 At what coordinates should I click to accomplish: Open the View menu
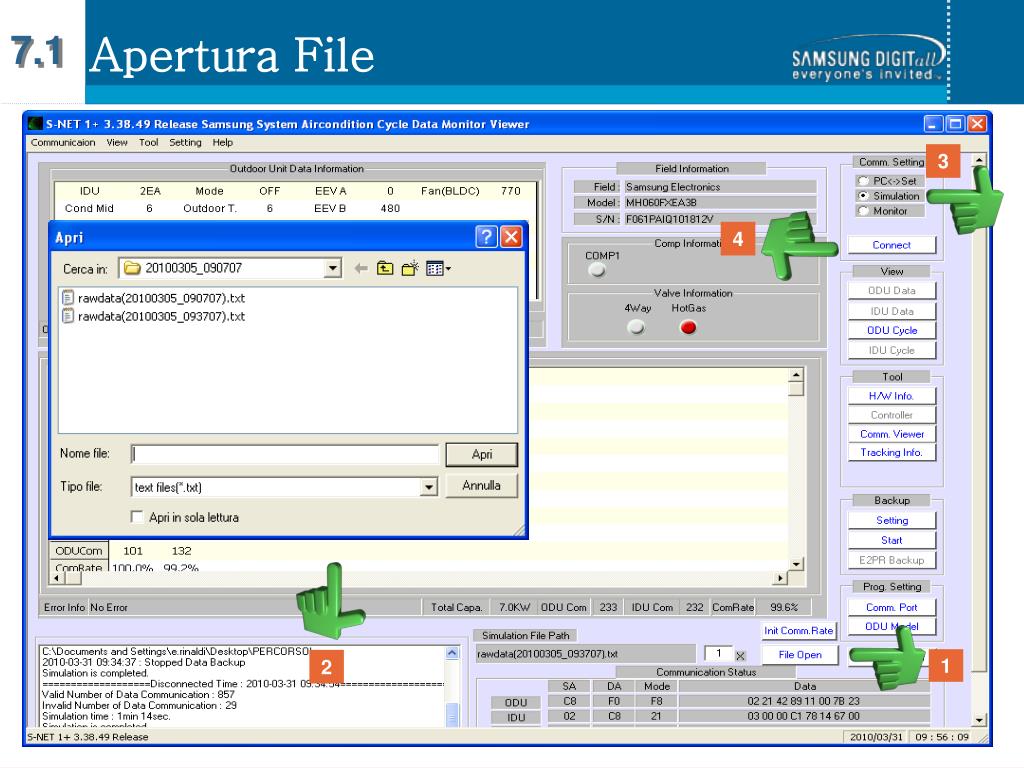click(x=117, y=142)
